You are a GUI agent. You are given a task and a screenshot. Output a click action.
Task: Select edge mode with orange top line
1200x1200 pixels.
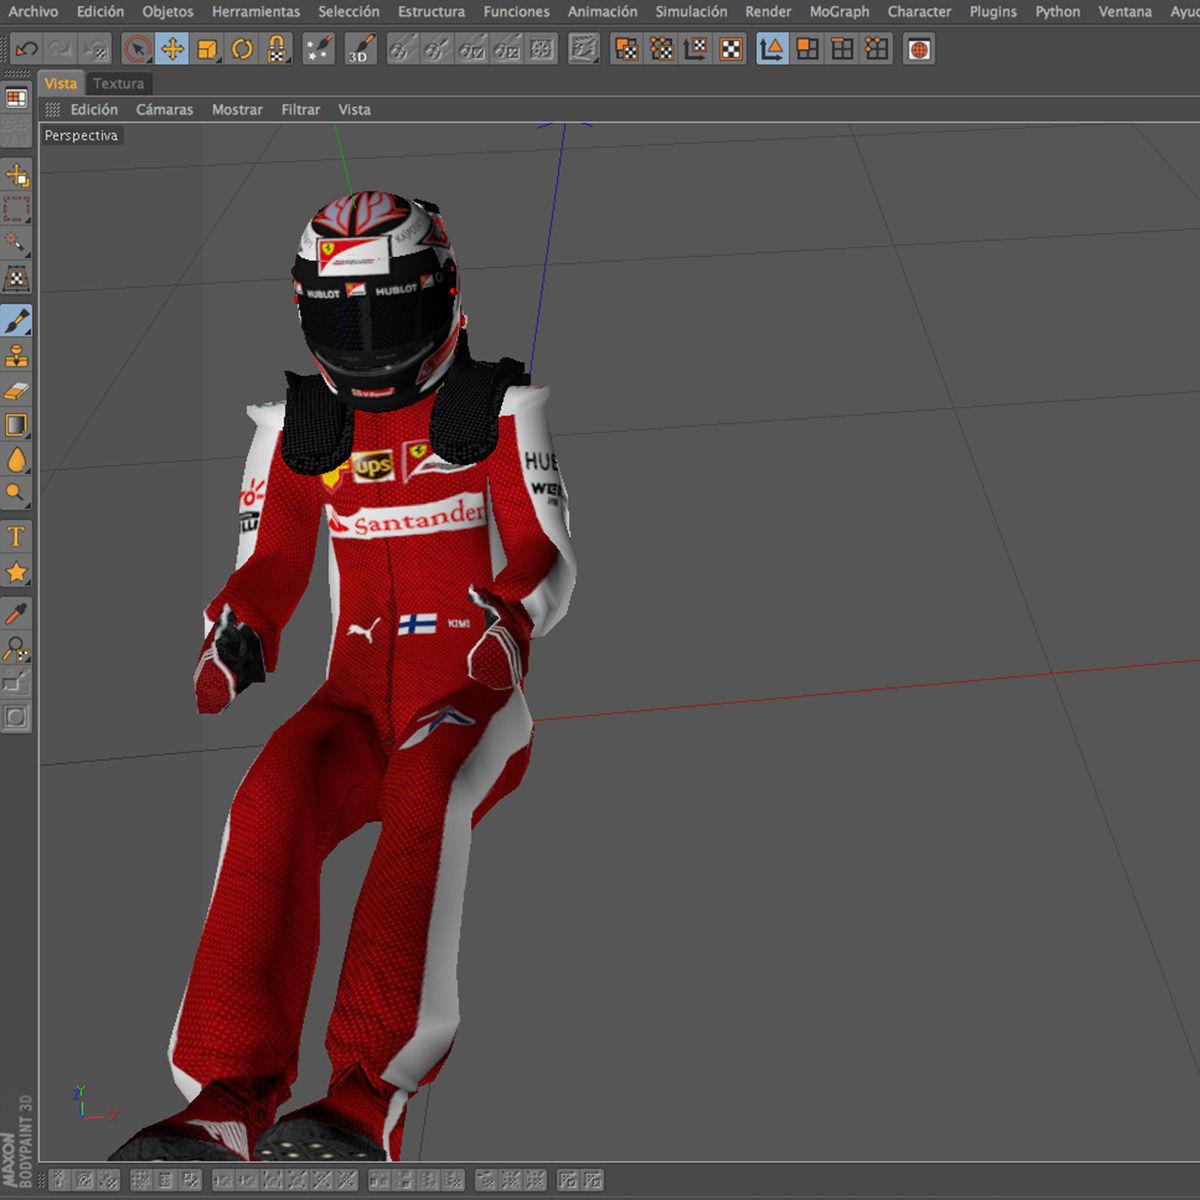click(x=842, y=49)
